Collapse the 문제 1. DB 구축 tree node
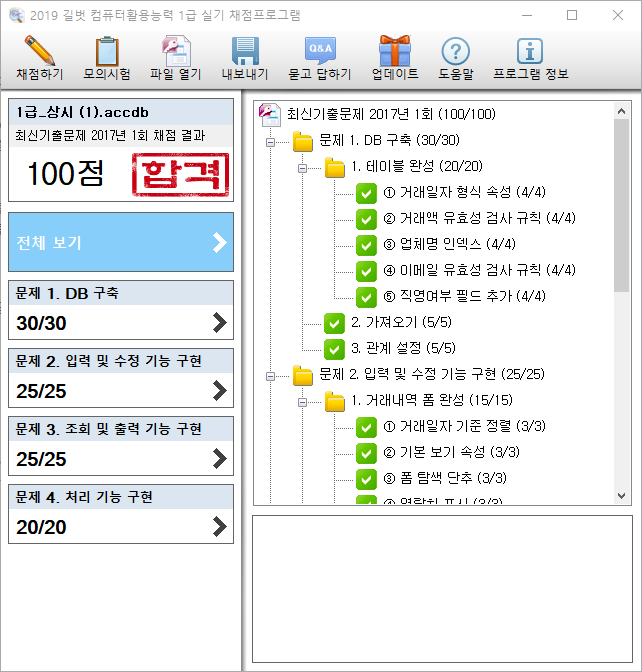 270,142
